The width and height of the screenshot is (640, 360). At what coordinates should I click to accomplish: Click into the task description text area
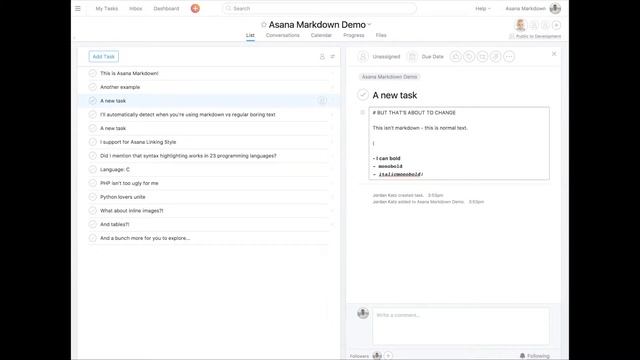click(x=459, y=143)
